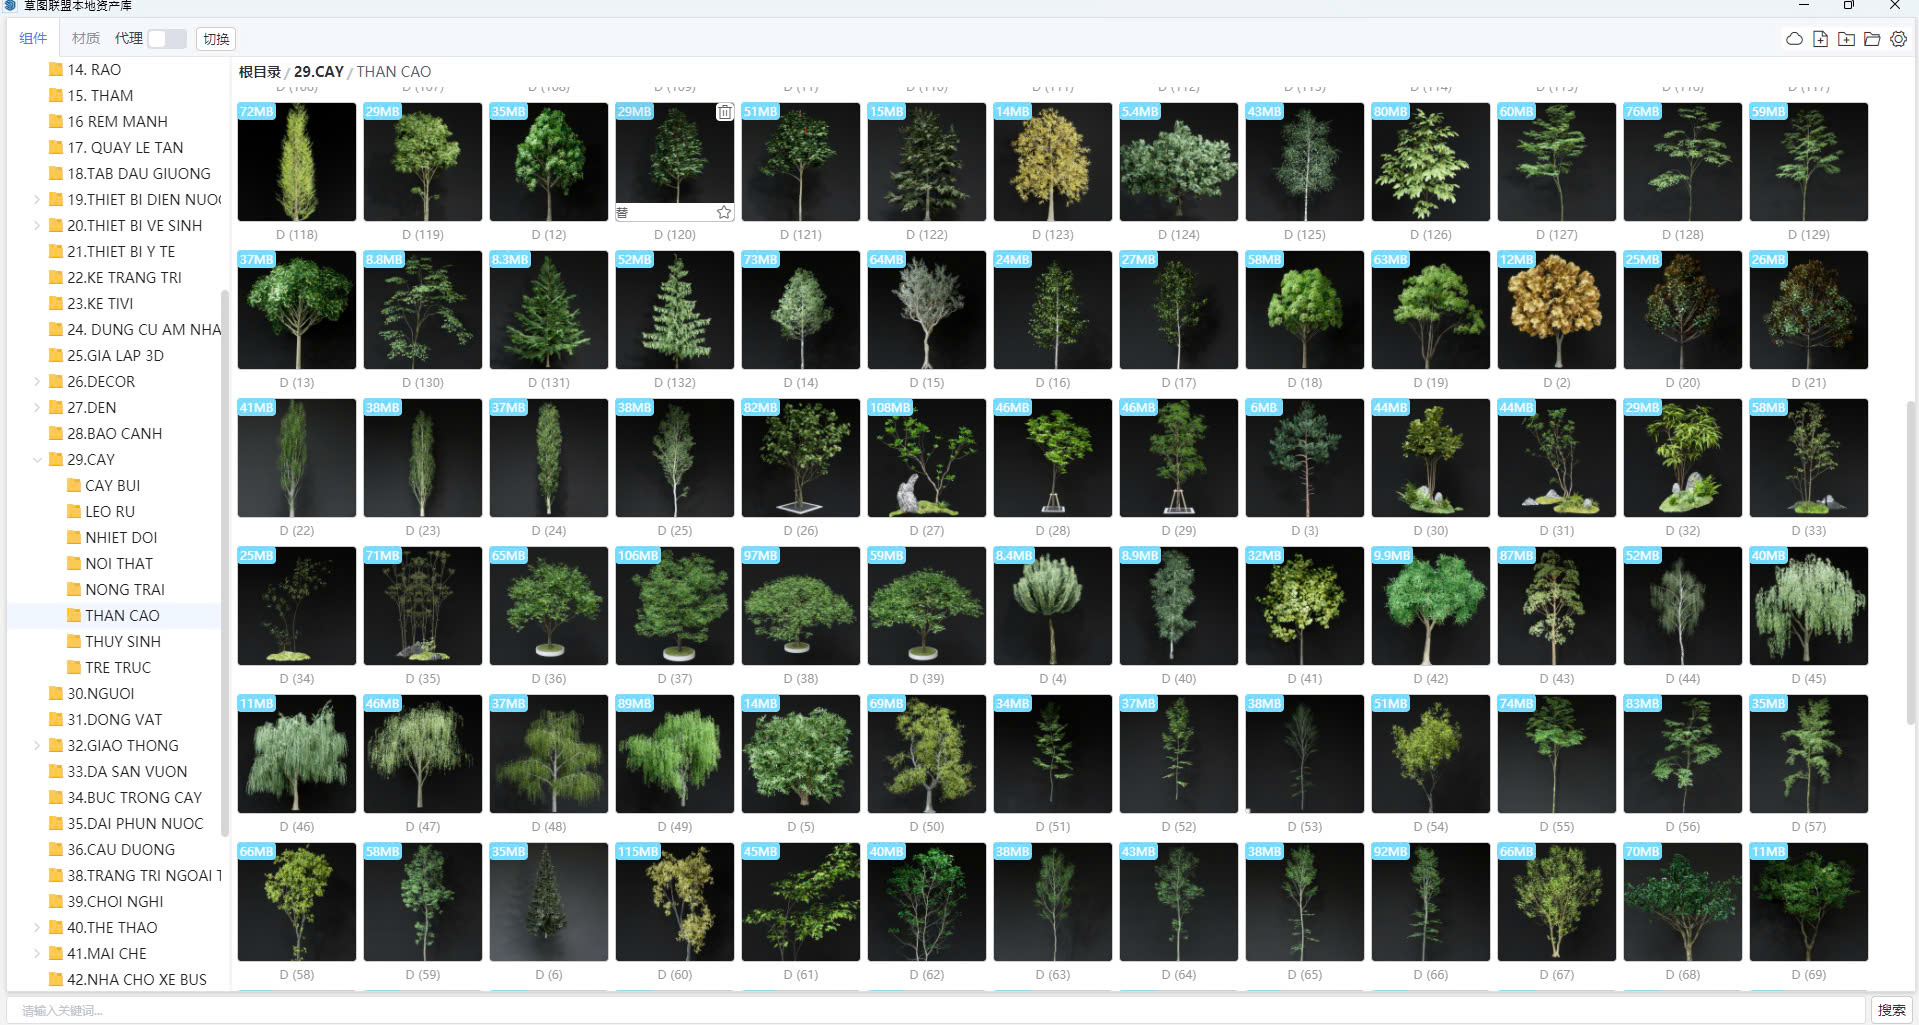Go to 29.CAY in the breadcrumb path
Viewport: 1919px width, 1025px height.
[x=318, y=72]
